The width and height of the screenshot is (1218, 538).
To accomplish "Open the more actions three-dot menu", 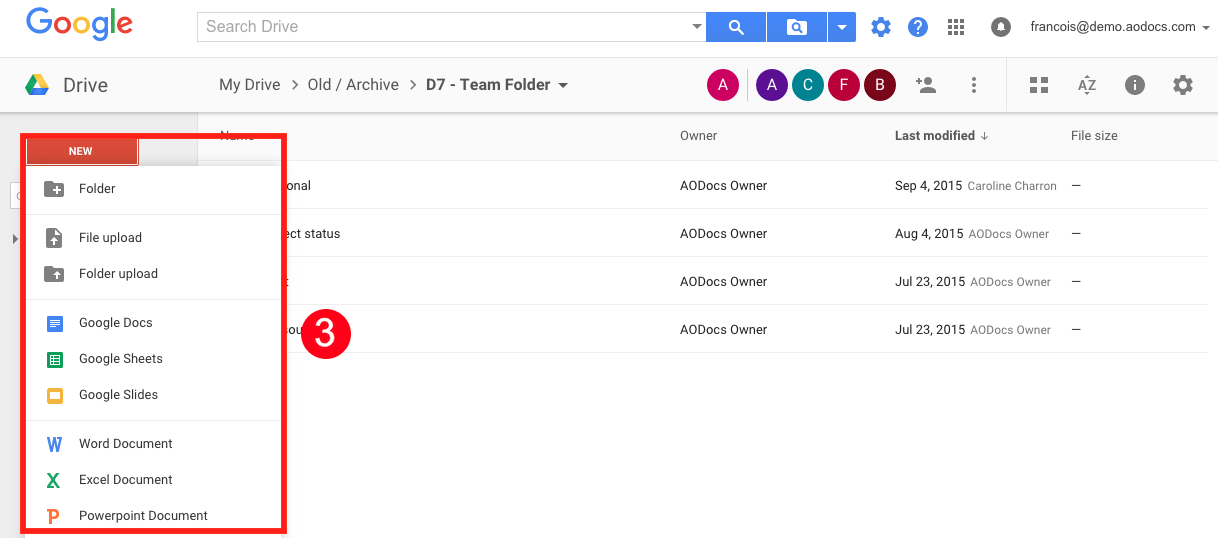I will click(x=974, y=85).
